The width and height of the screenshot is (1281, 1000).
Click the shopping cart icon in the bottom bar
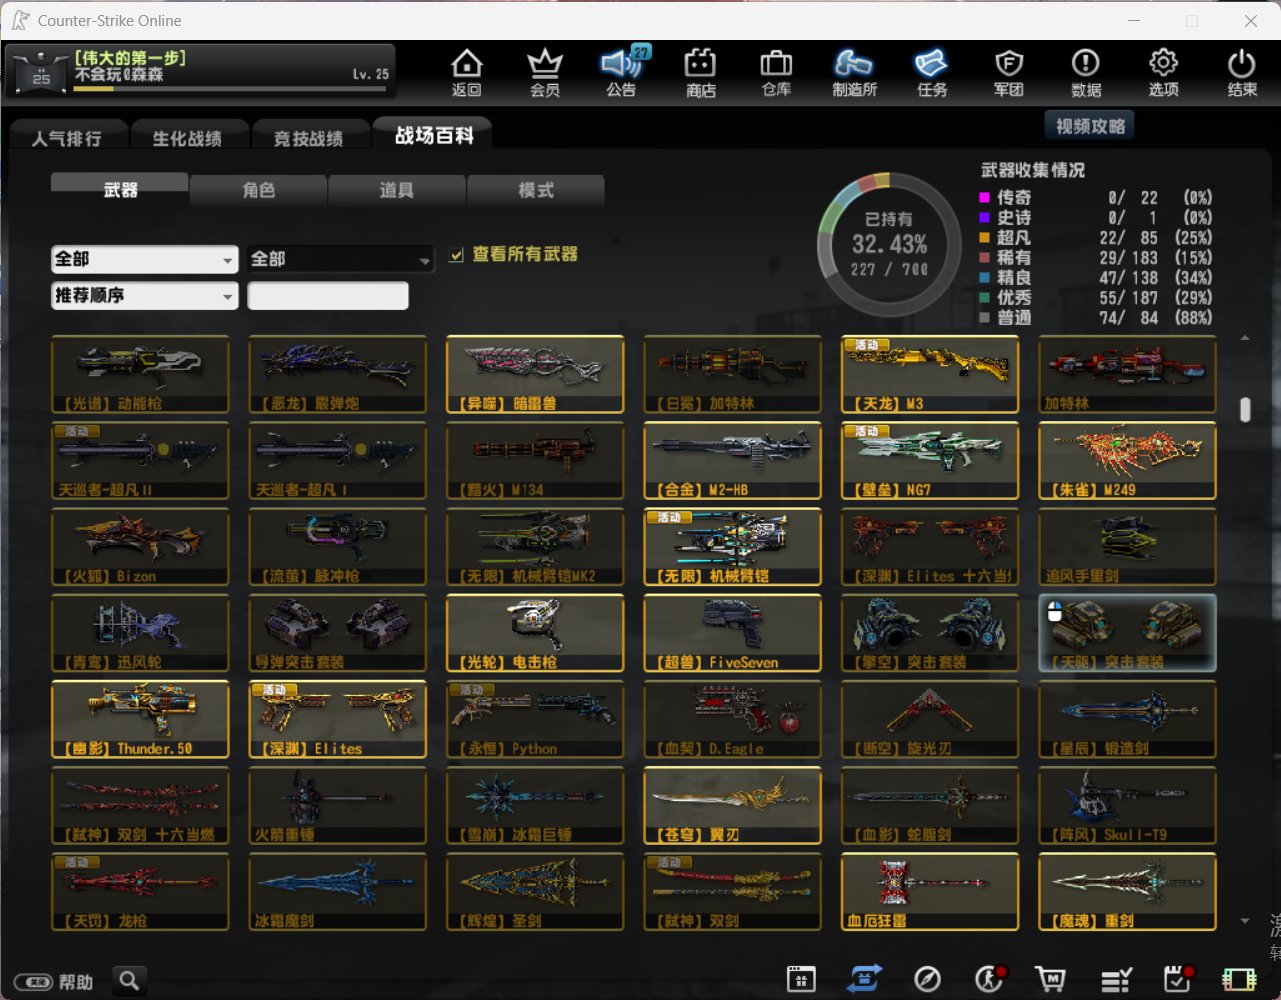pyautogui.click(x=1050, y=979)
